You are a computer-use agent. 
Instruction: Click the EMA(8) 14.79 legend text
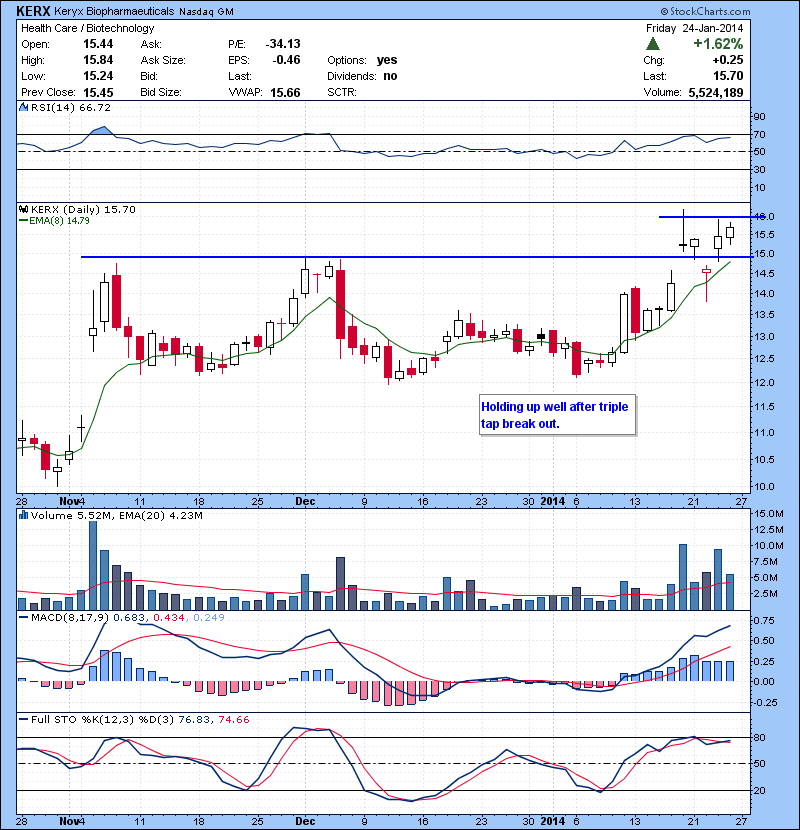tap(59, 220)
